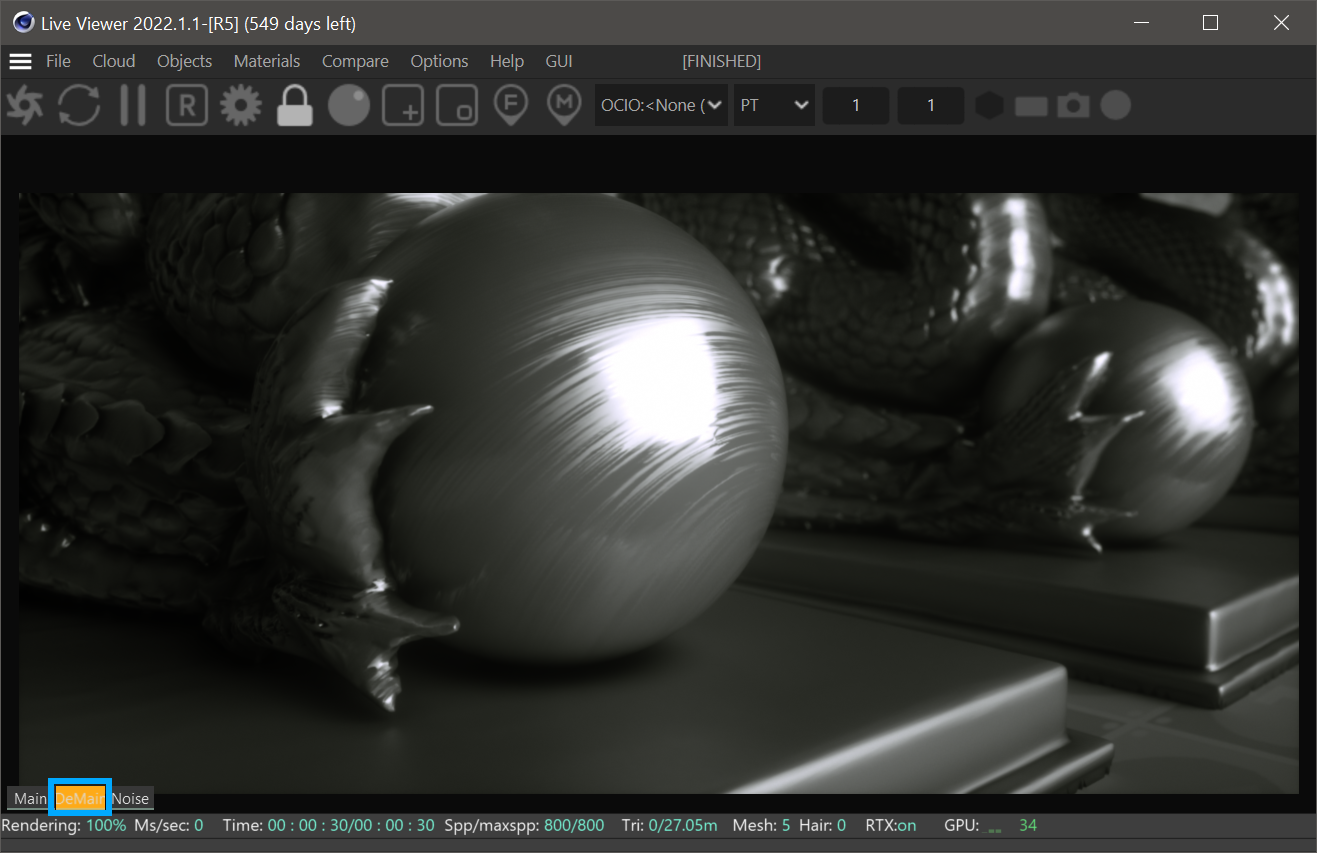The image size is (1317, 853).
Task: Click the R reset render icon
Action: pos(186,105)
